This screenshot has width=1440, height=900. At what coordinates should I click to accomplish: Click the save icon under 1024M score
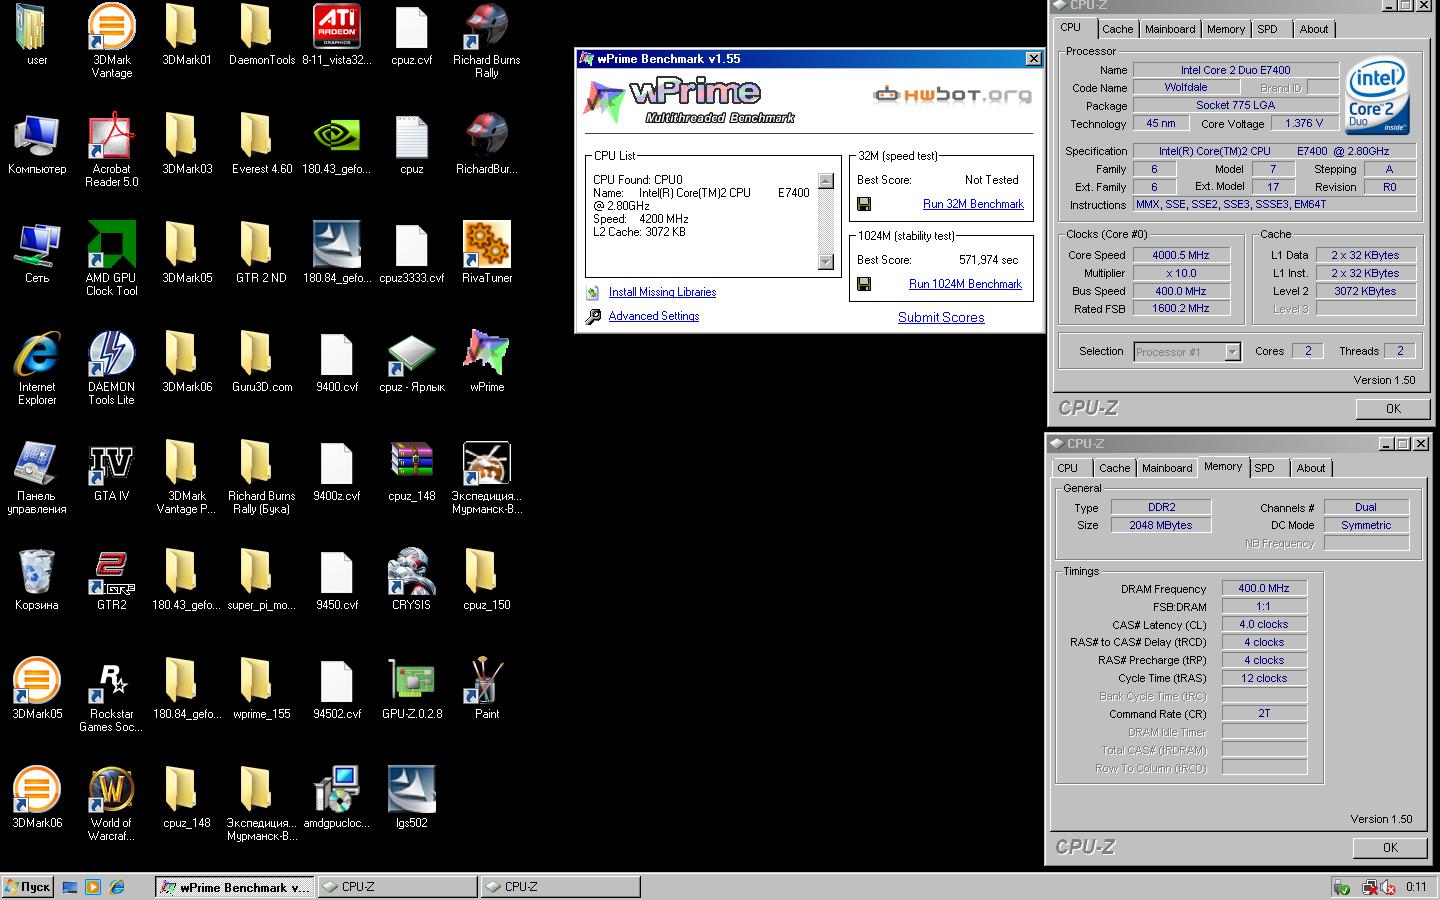pos(864,284)
